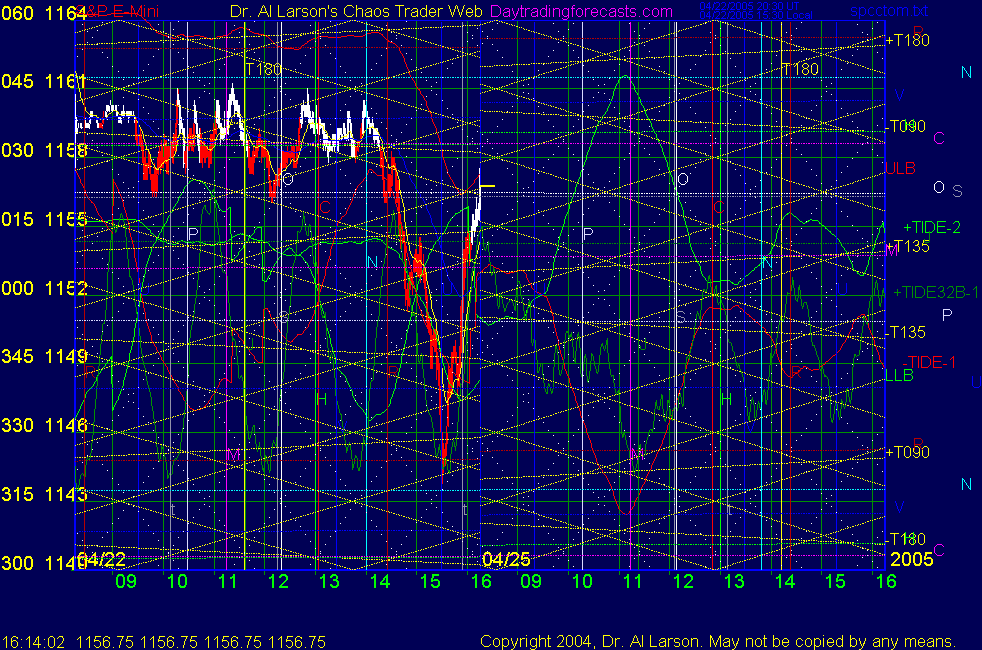This screenshot has height=650, width=982.
Task: Select price axis label 315 1143
Action: [x=43, y=494]
